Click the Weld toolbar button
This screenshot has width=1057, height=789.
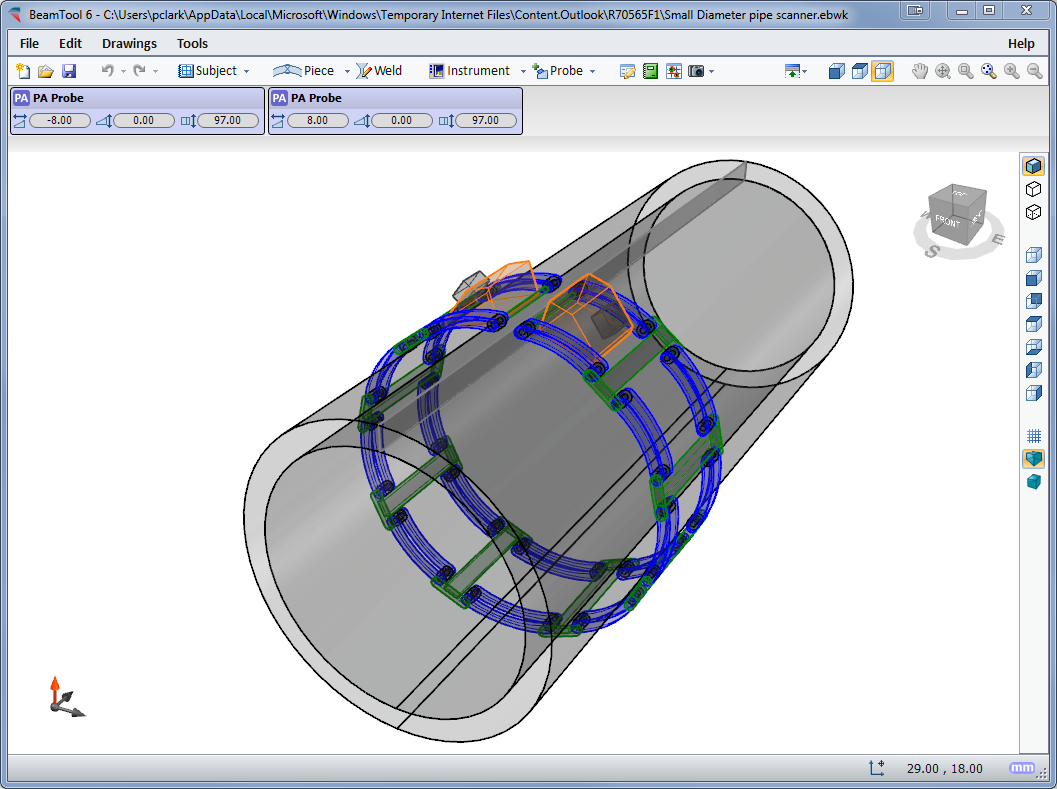coord(380,71)
